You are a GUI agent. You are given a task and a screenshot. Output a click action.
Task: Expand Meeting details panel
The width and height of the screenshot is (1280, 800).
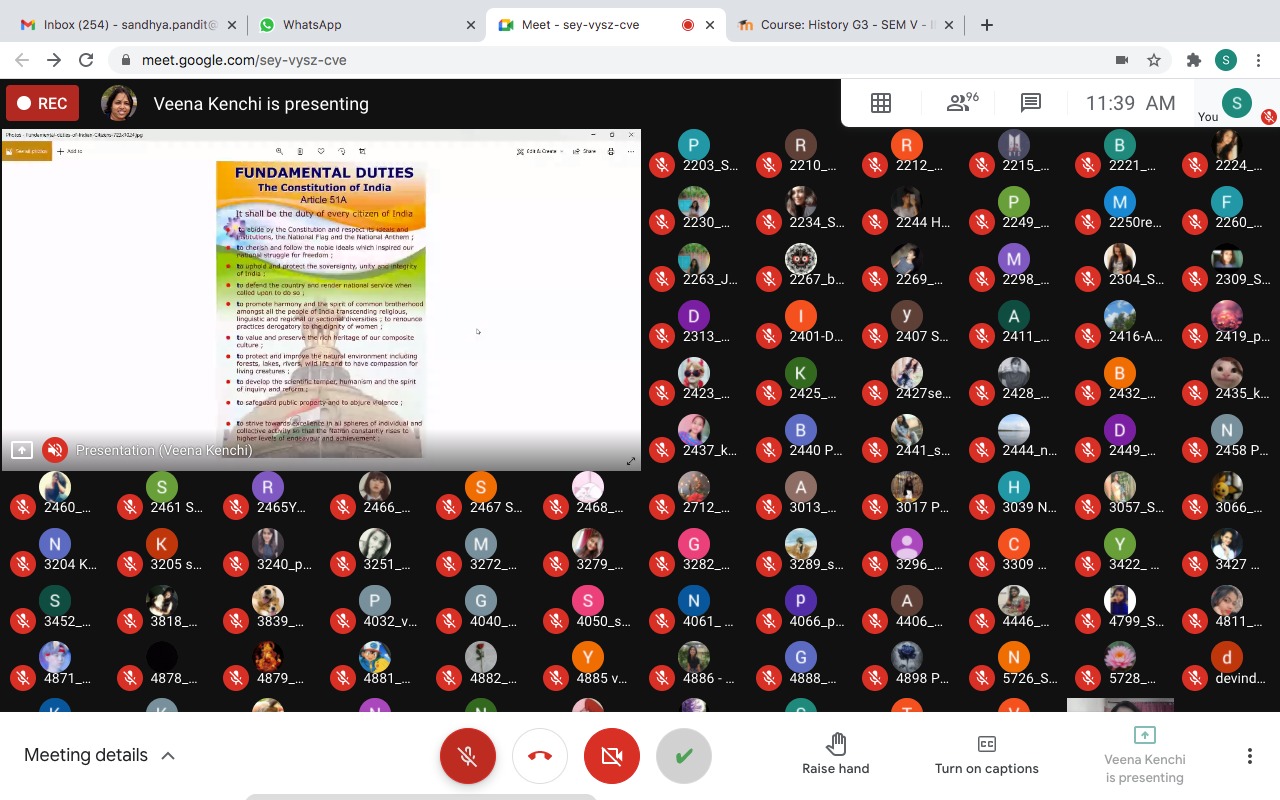click(x=100, y=755)
